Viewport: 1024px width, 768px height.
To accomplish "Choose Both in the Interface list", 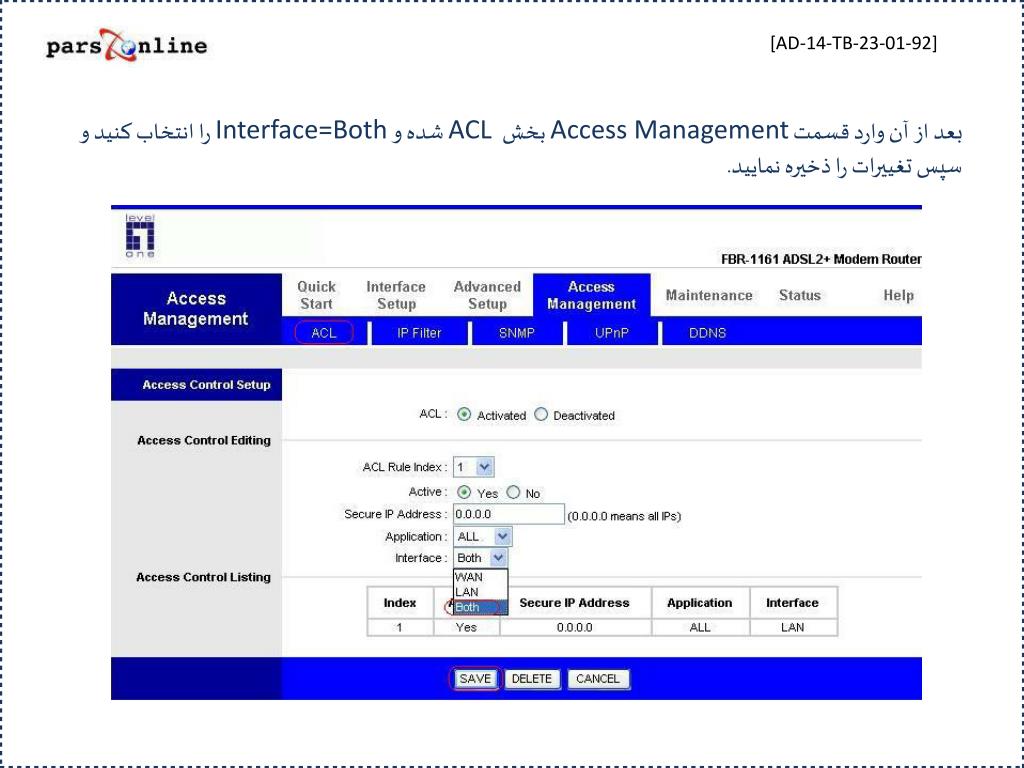I will [x=480, y=607].
